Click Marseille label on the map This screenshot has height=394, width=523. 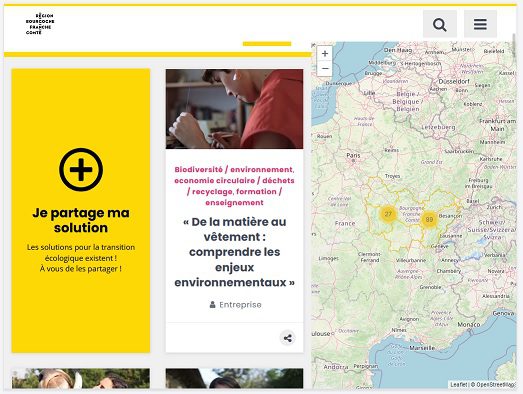(x=422, y=348)
